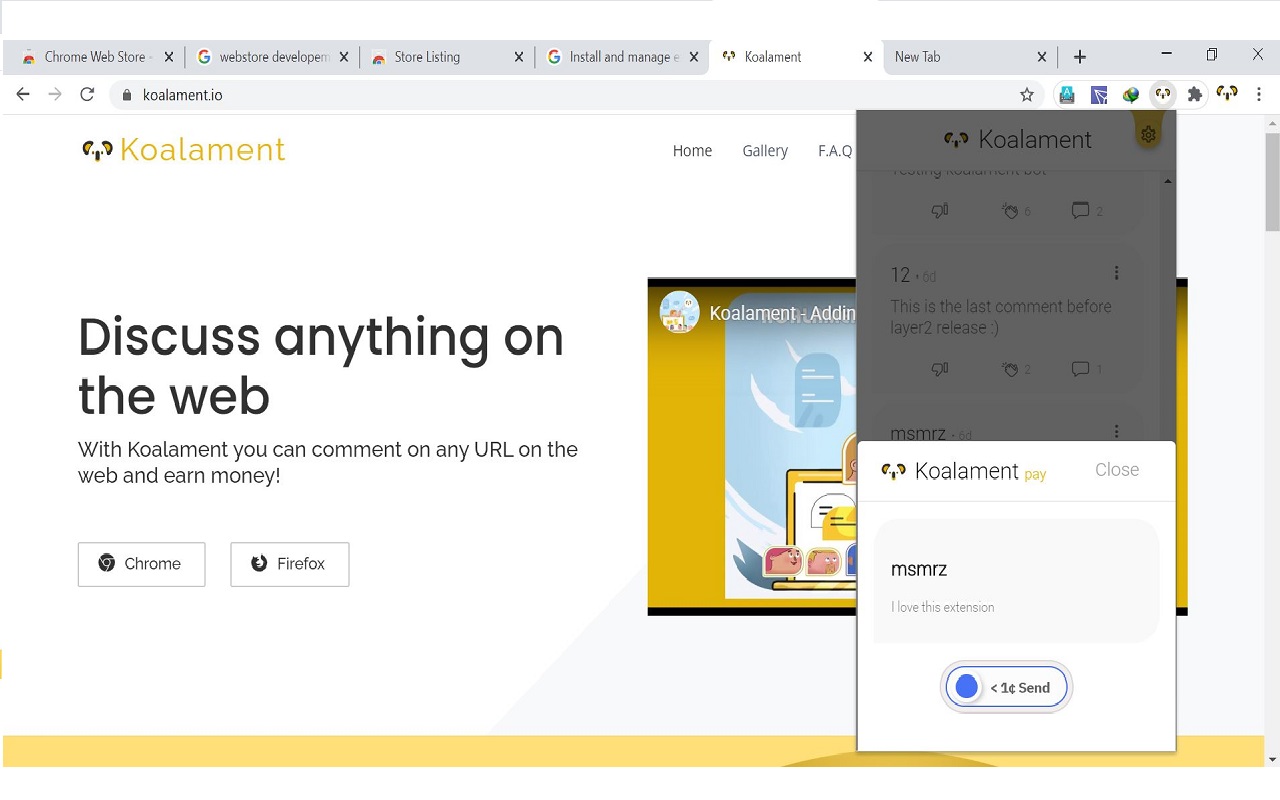This screenshot has height=800, width=1280.
Task: Open Chrome's three-dot browser menu
Action: 1258,94
